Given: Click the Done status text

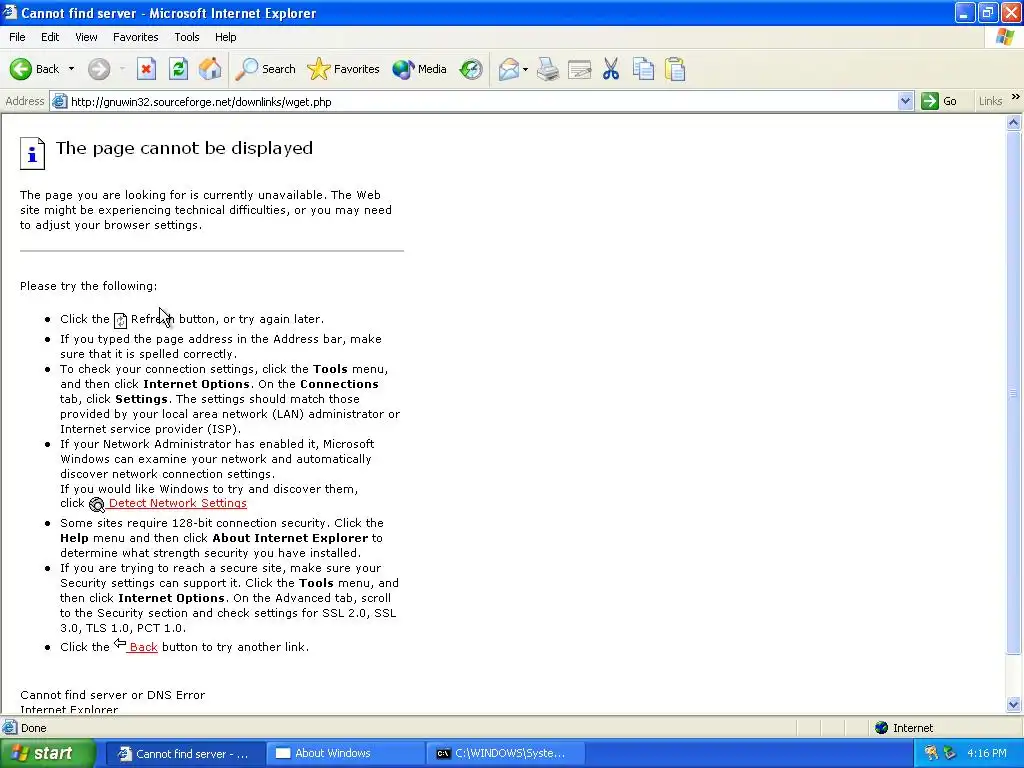Looking at the screenshot, I should pyautogui.click(x=33, y=728).
